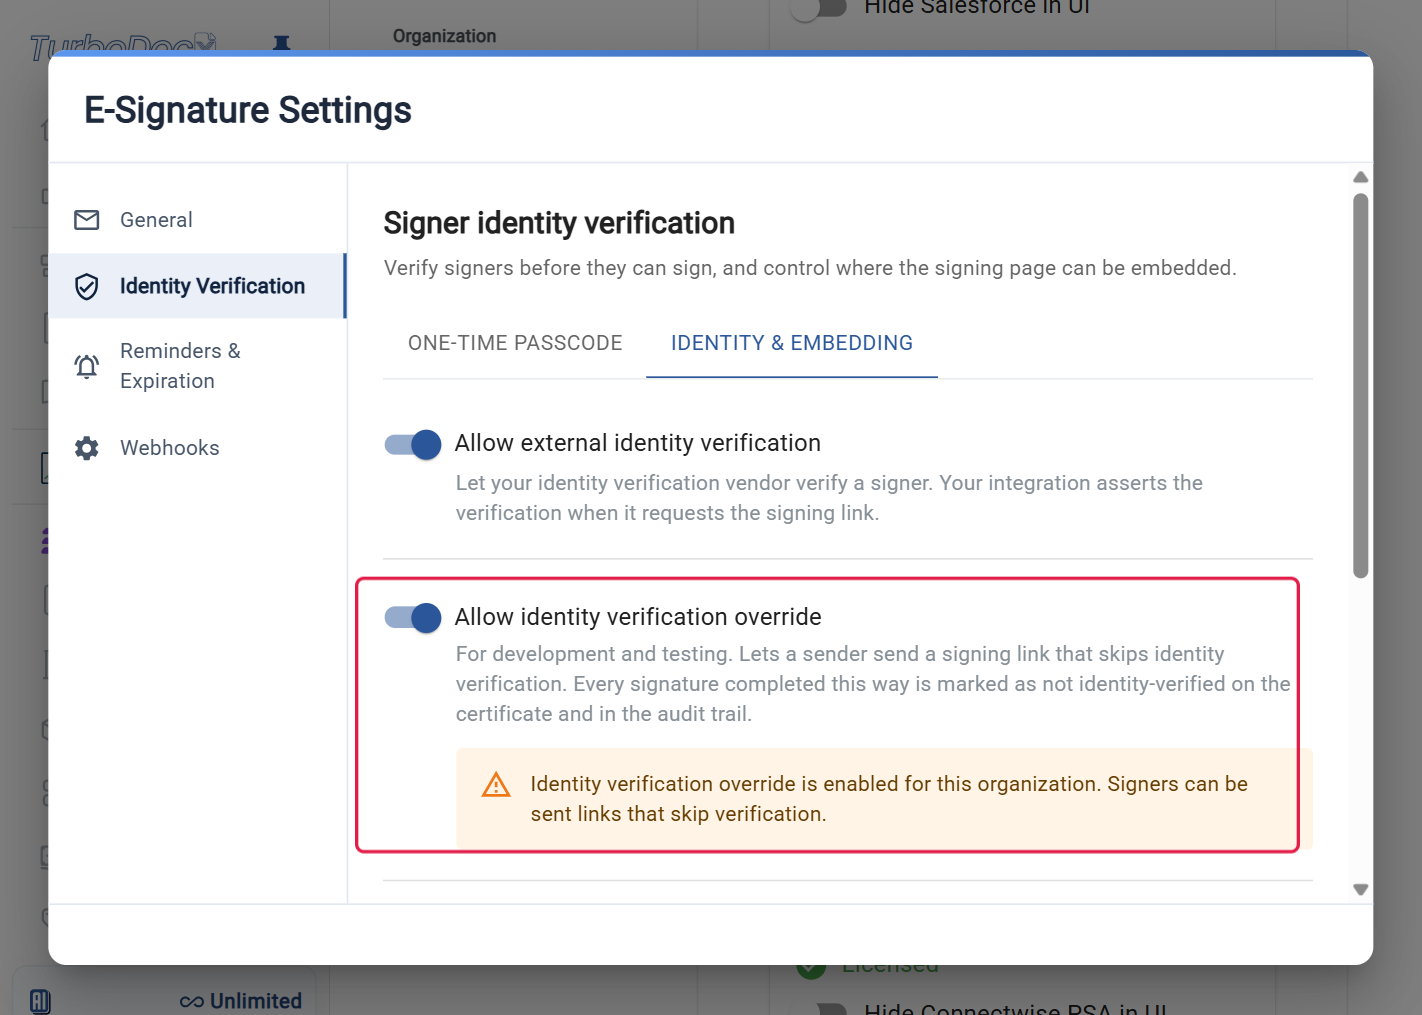Image resolution: width=1422 pixels, height=1015 pixels.
Task: Click the orange warning triangle icon
Action: [x=496, y=785]
